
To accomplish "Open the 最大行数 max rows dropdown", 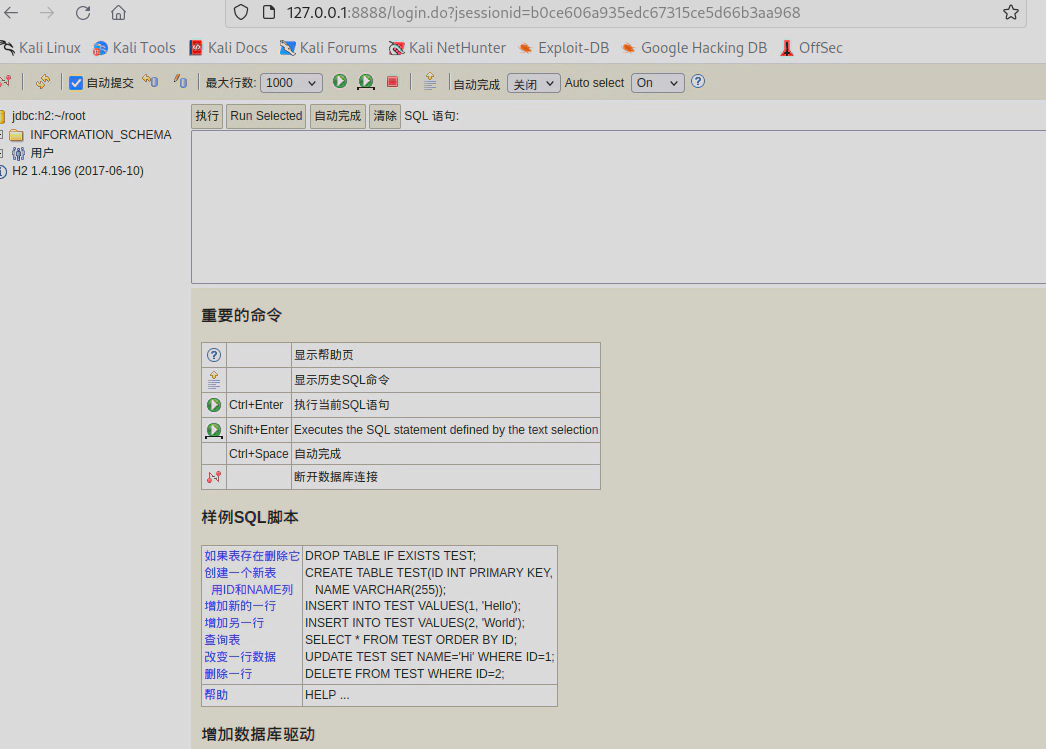I will pyautogui.click(x=291, y=83).
